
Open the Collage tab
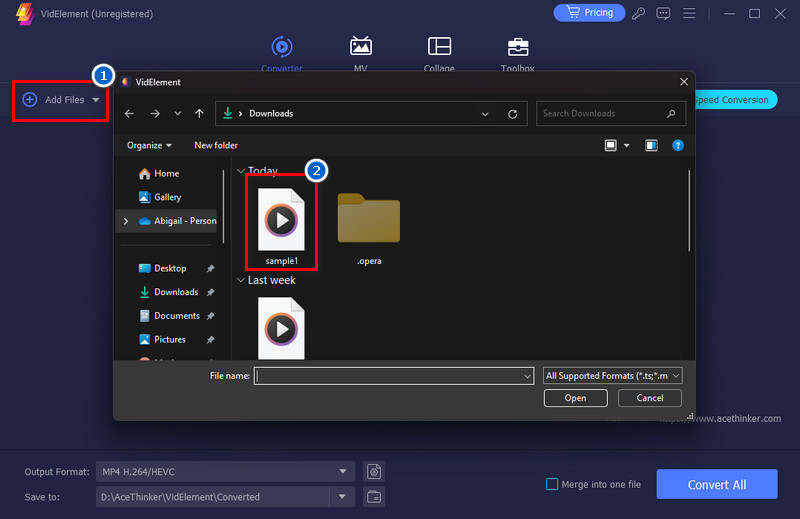click(439, 54)
